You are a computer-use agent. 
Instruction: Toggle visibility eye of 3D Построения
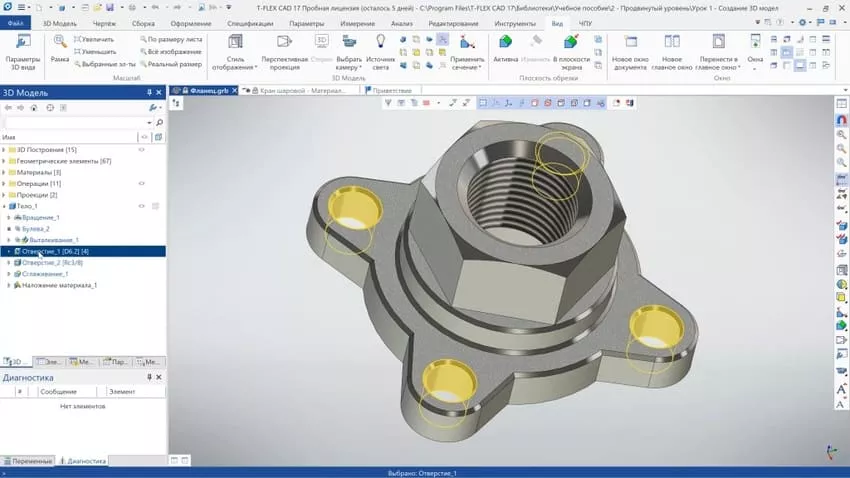point(141,150)
